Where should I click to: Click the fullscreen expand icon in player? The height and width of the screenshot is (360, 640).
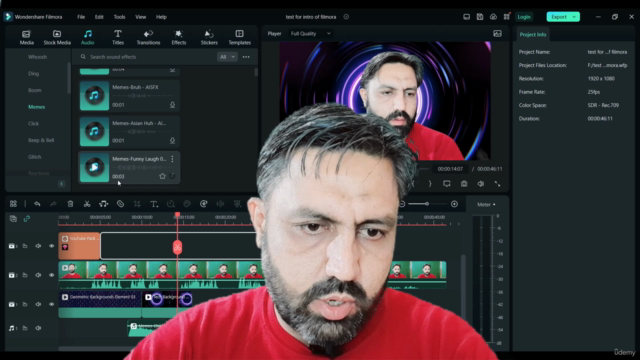pyautogui.click(x=498, y=184)
